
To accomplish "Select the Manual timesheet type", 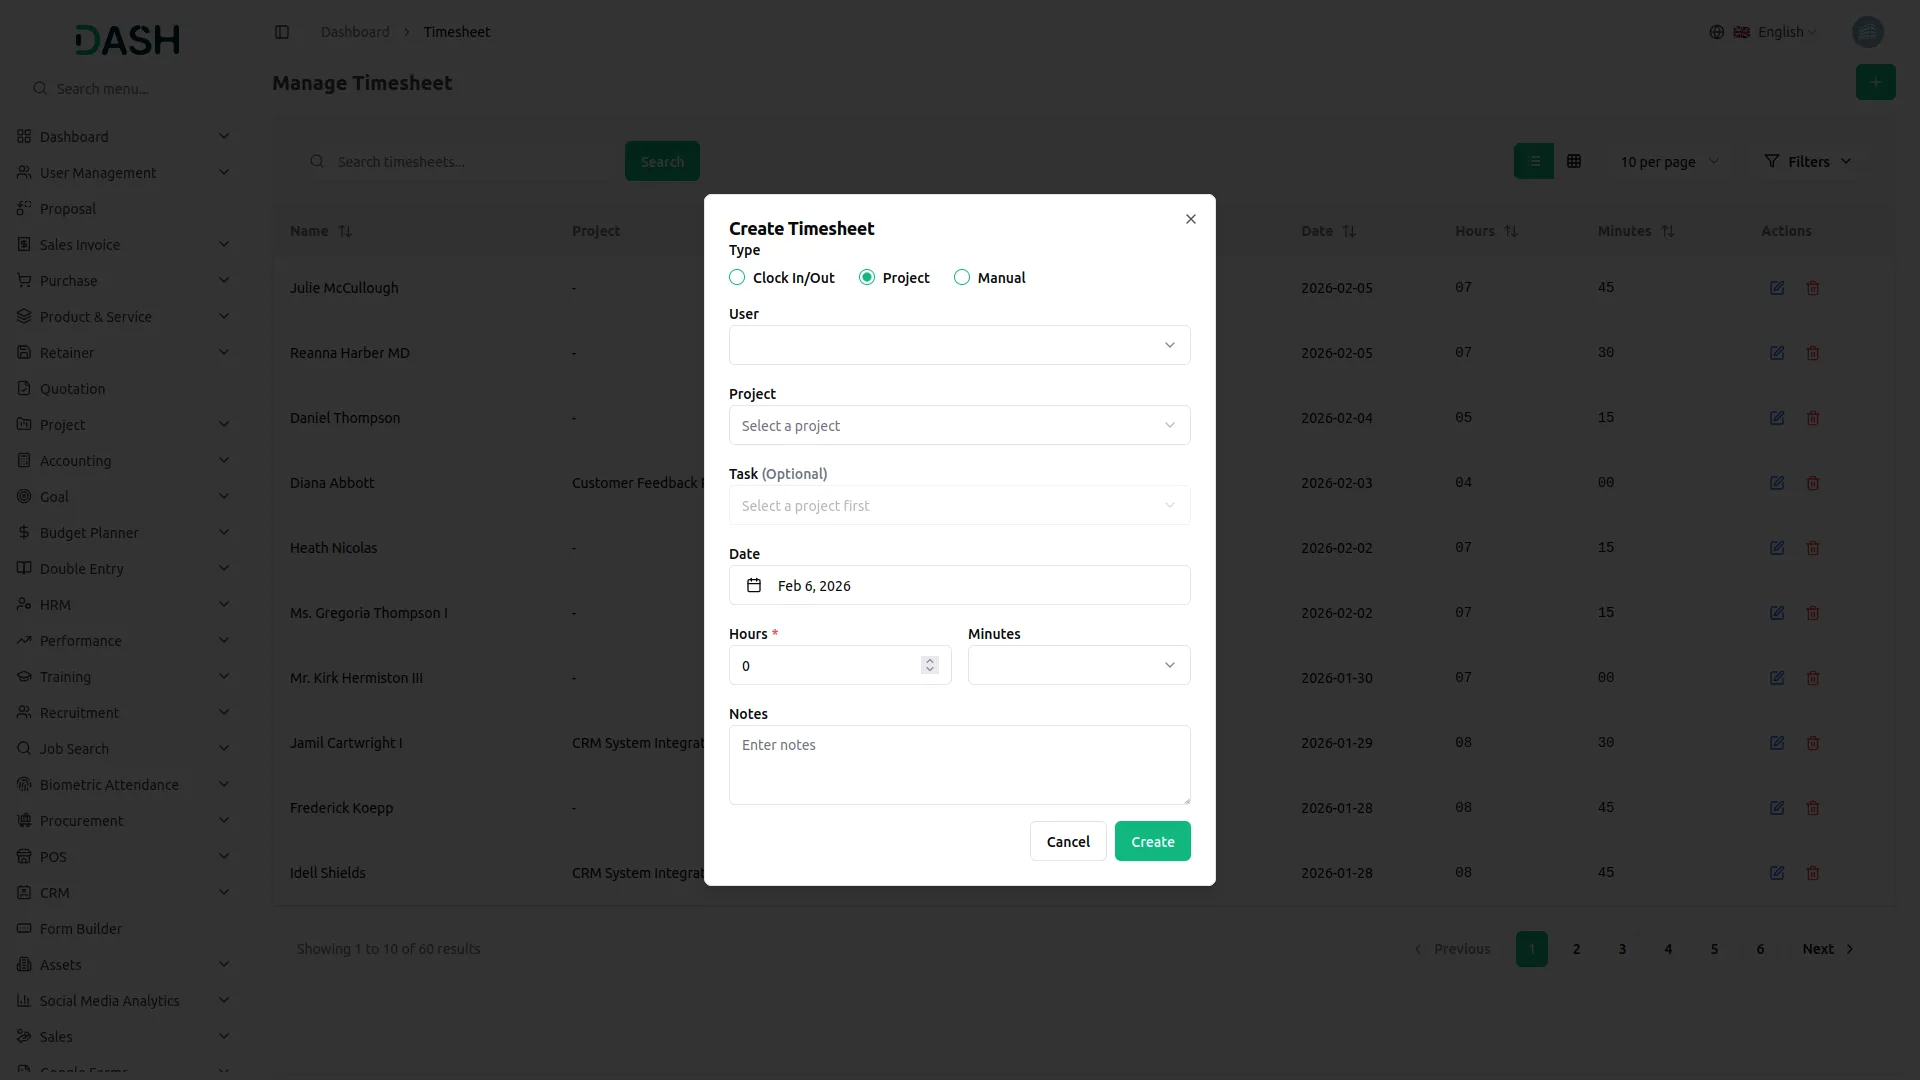I will tap(962, 277).
